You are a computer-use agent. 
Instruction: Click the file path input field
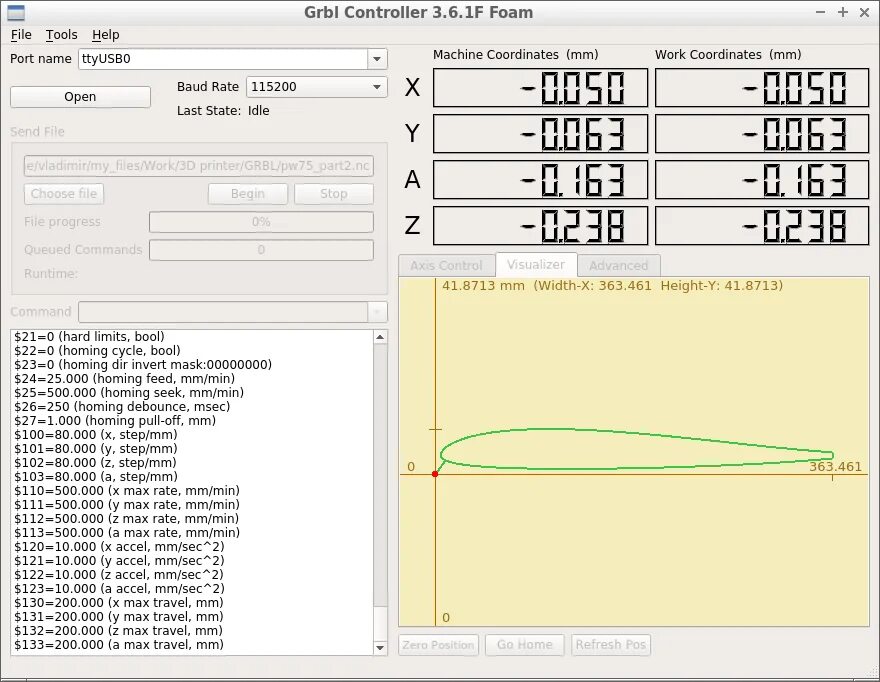click(199, 166)
